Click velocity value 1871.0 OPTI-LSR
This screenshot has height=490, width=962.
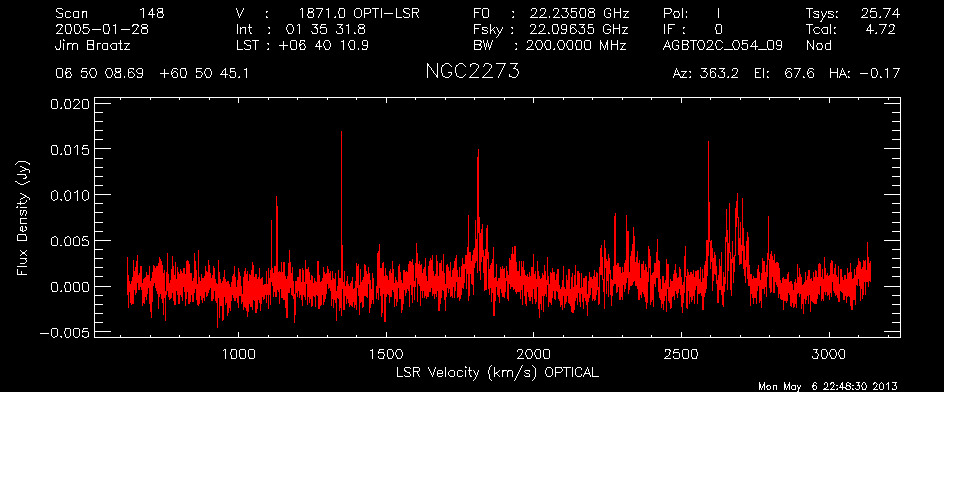point(359,13)
